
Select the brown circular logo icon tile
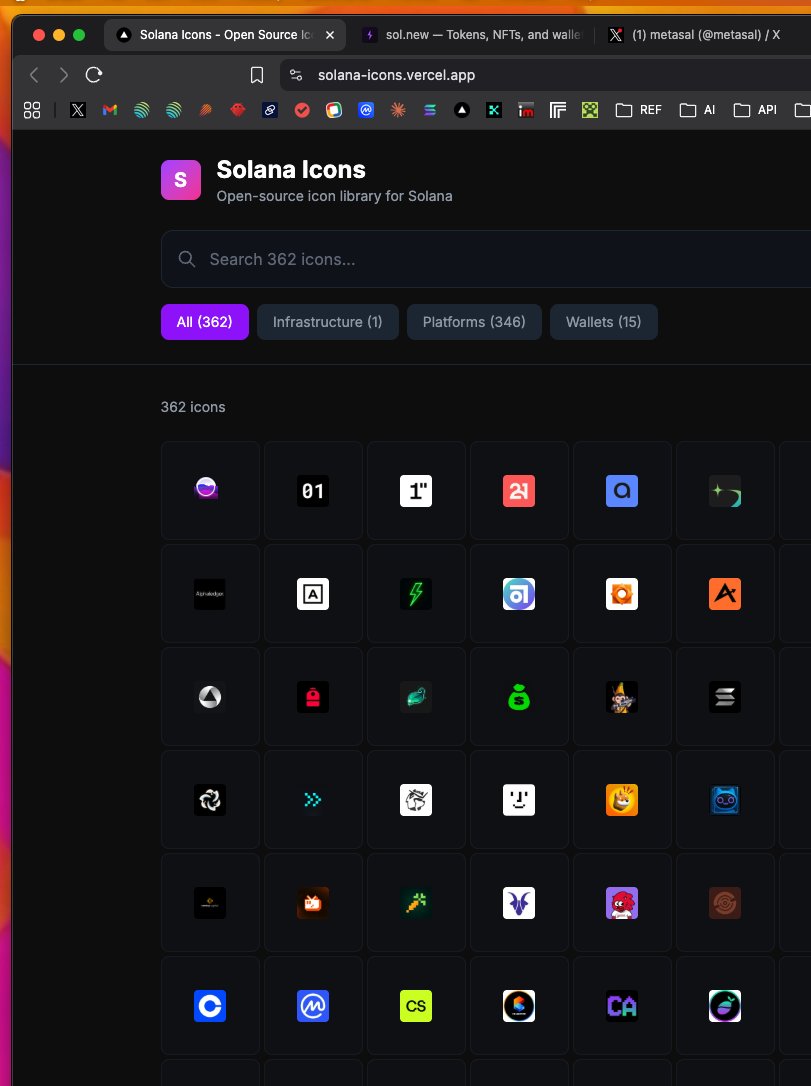725,902
